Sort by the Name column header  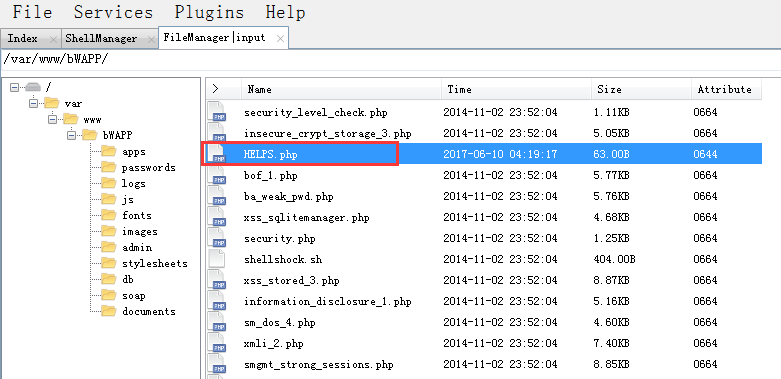[341, 89]
